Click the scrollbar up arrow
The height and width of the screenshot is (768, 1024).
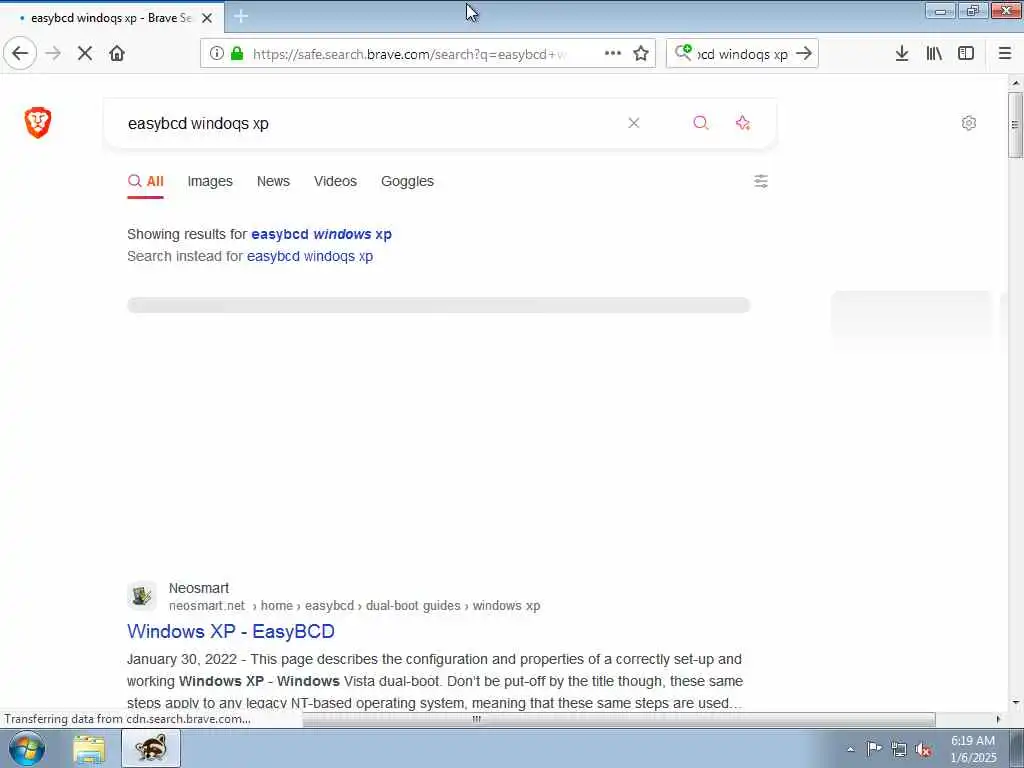[1016, 83]
